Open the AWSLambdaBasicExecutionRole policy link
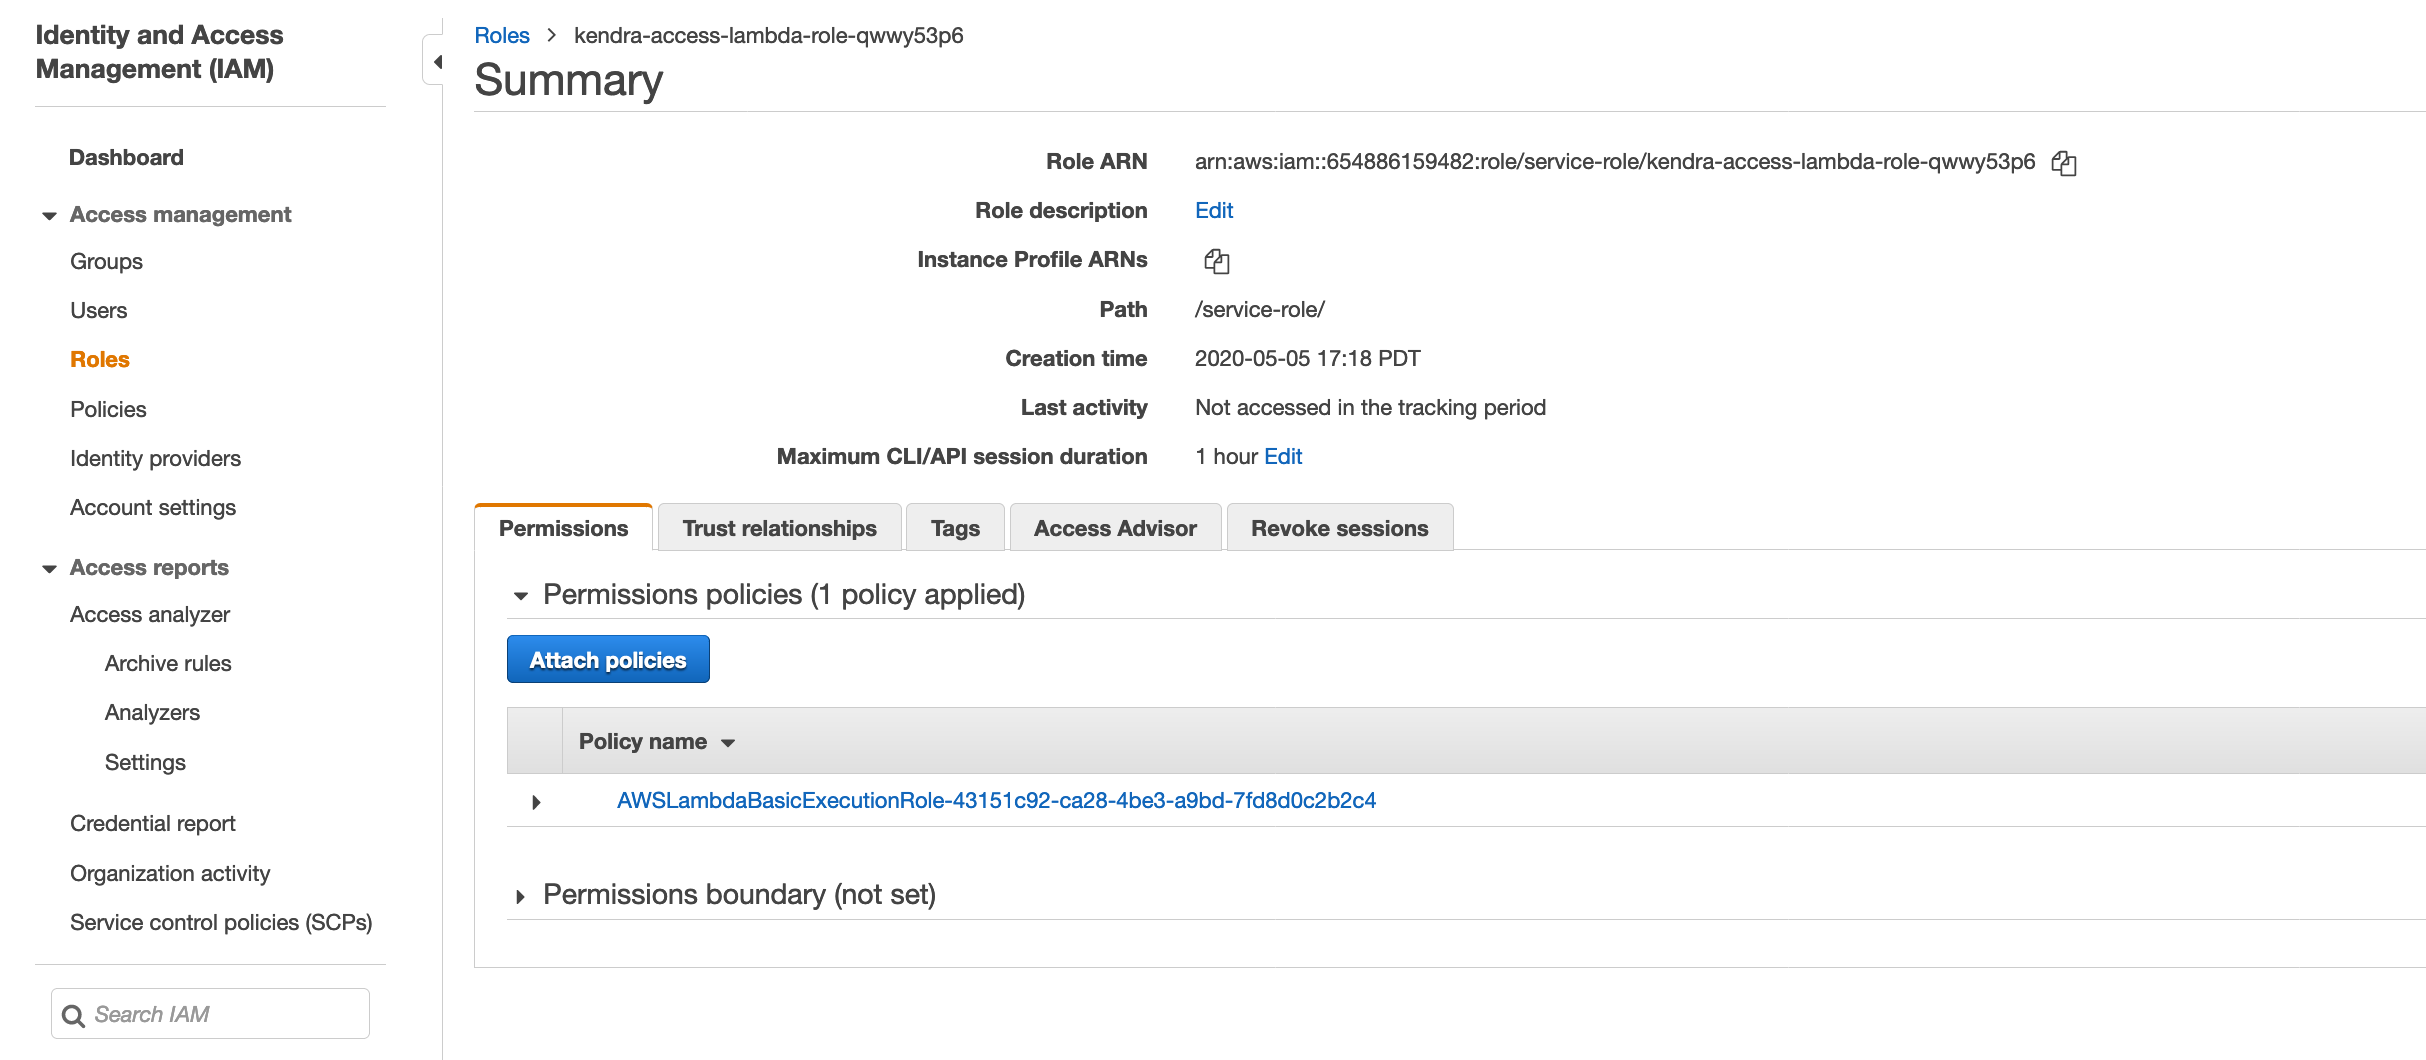Viewport: 2426px width, 1060px height. [x=996, y=800]
